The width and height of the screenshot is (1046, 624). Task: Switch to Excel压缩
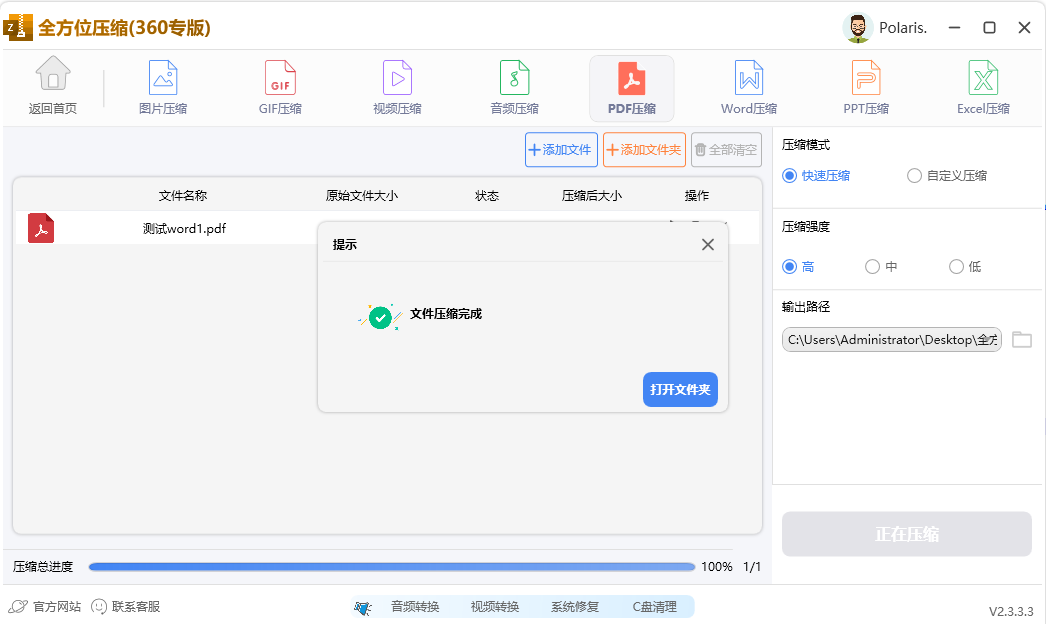pos(982,87)
